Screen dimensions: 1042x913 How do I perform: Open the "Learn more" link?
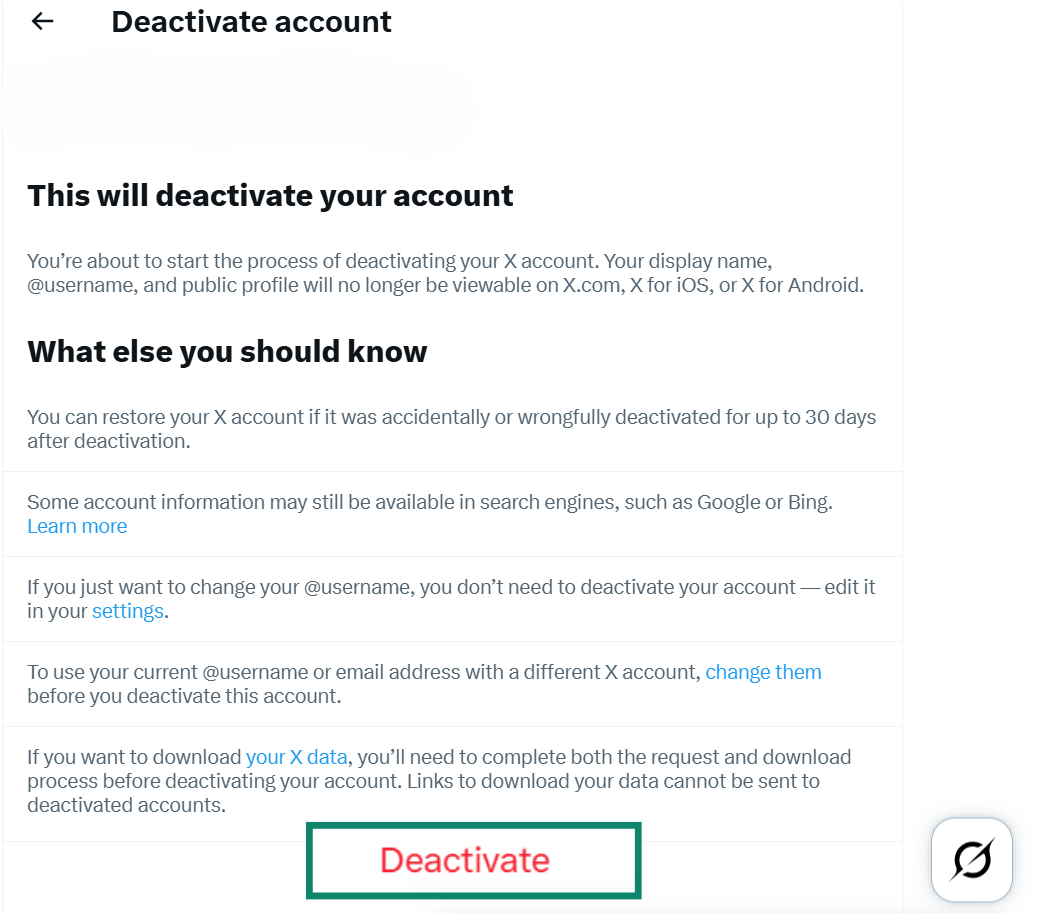(77, 526)
